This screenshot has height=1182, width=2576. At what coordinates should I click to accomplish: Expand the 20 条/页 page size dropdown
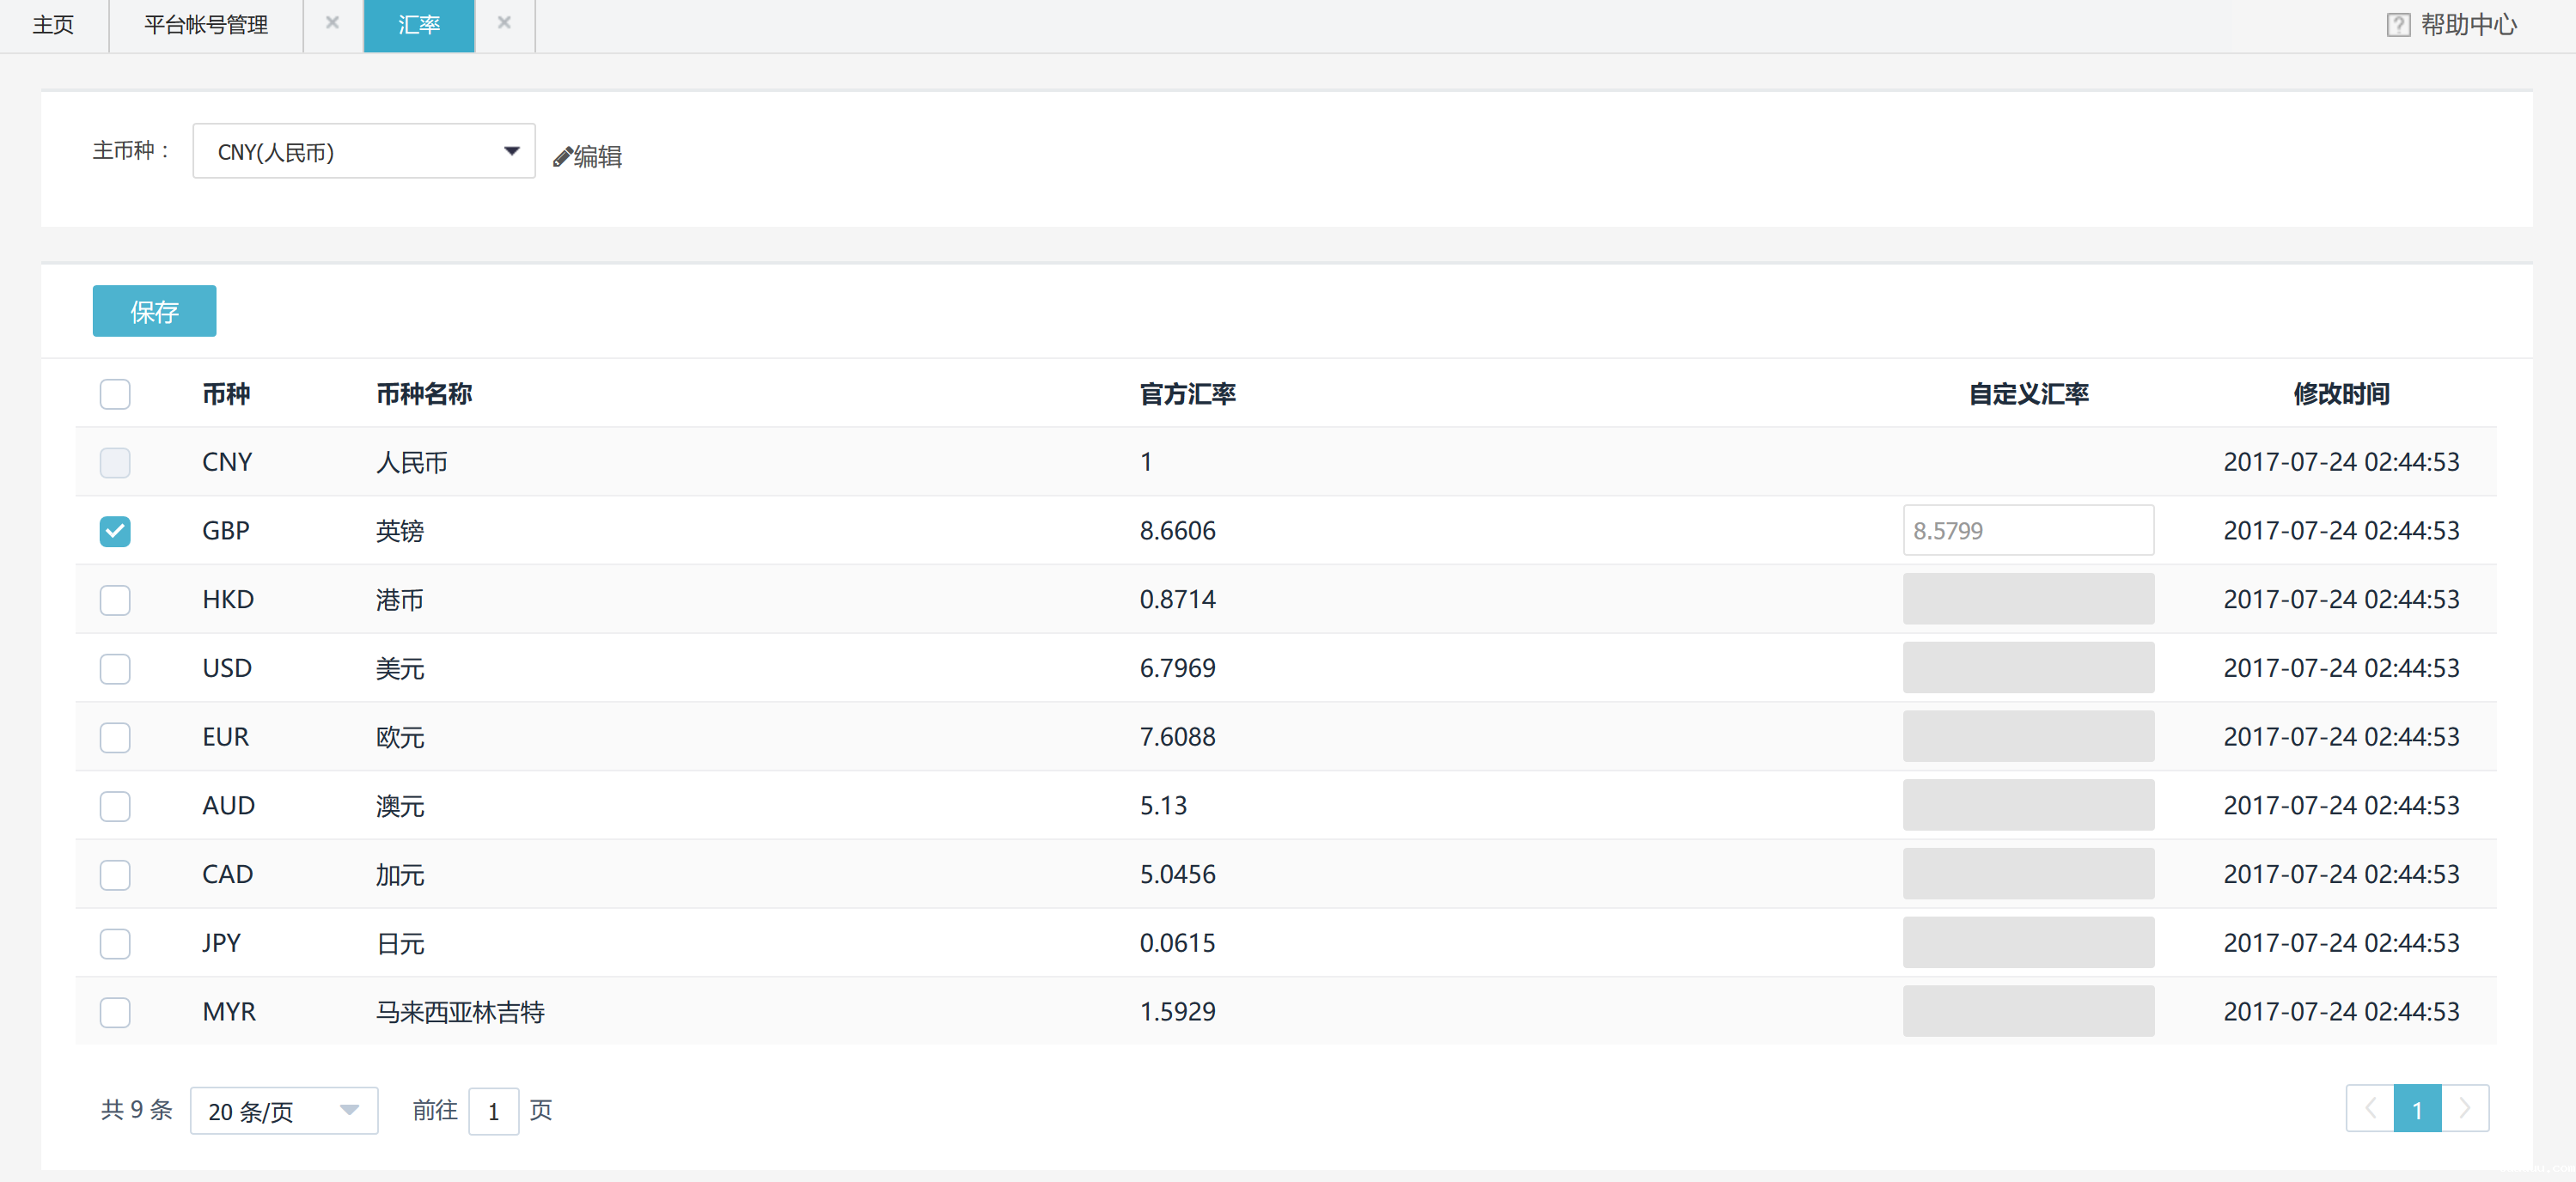(283, 1111)
